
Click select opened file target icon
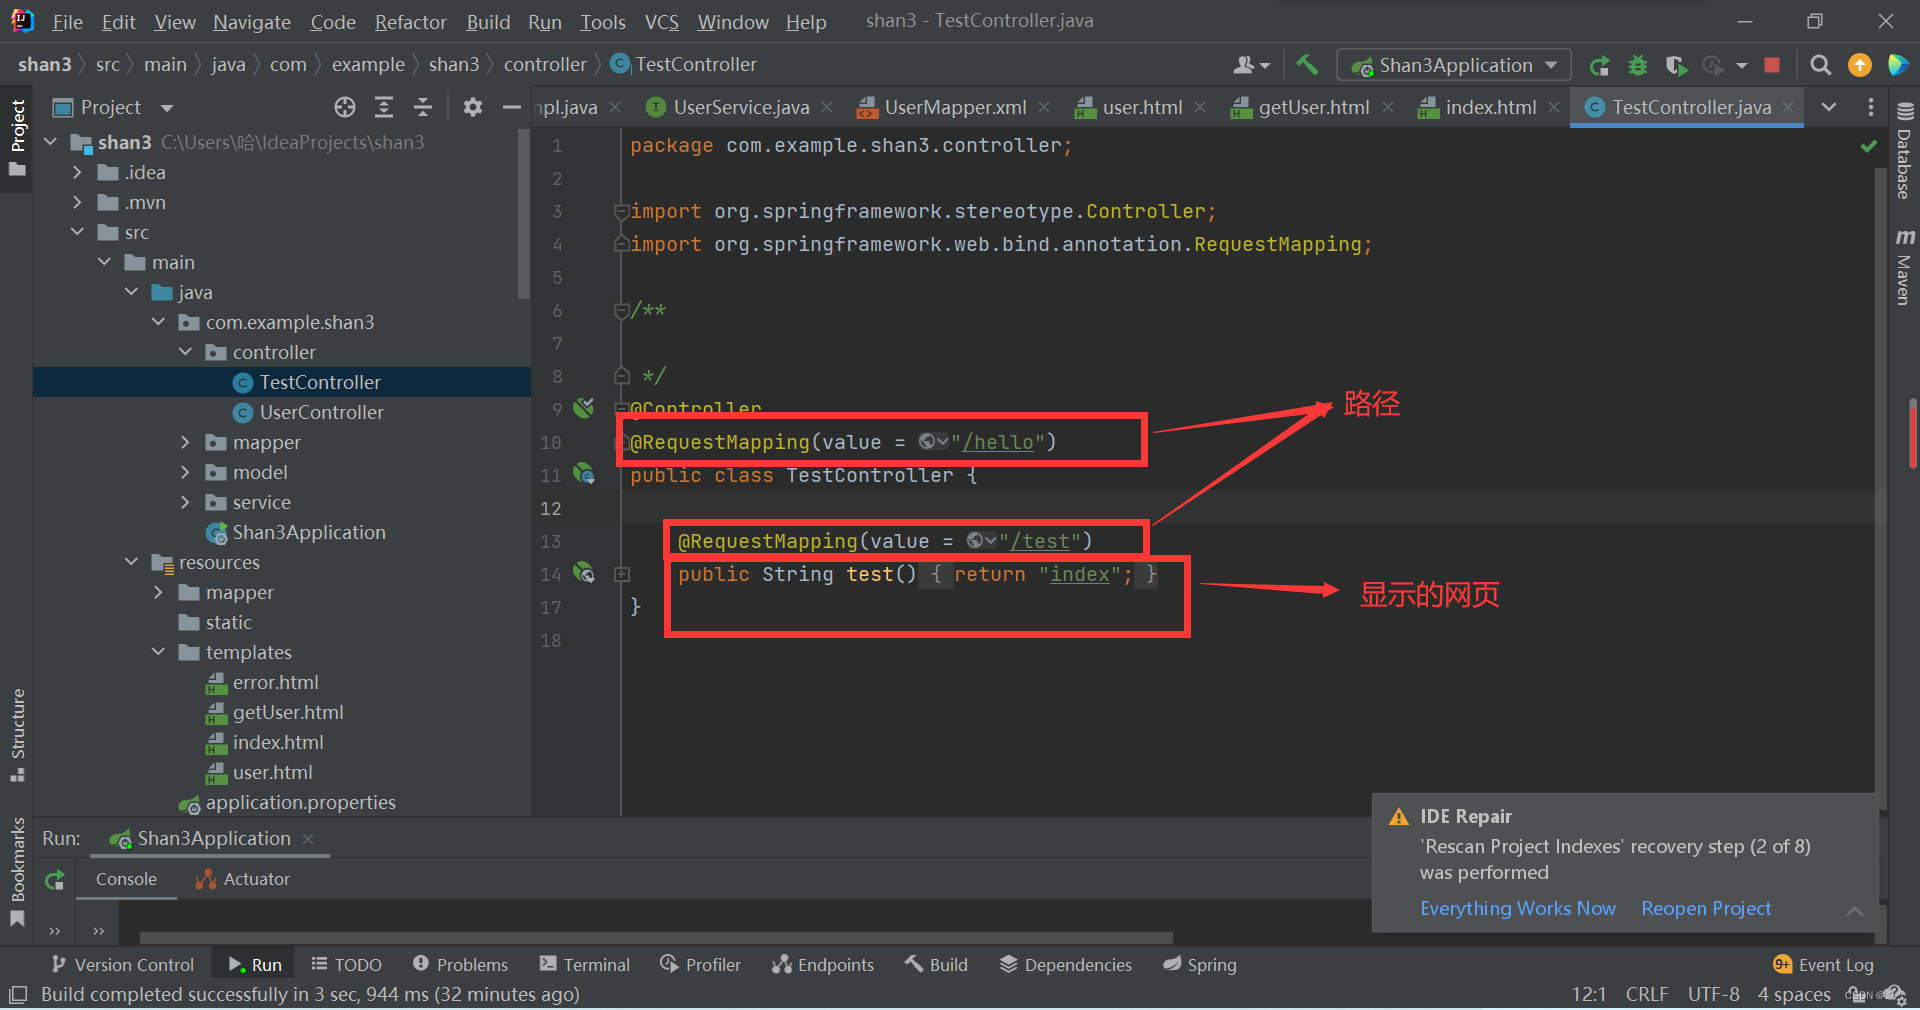pyautogui.click(x=345, y=107)
